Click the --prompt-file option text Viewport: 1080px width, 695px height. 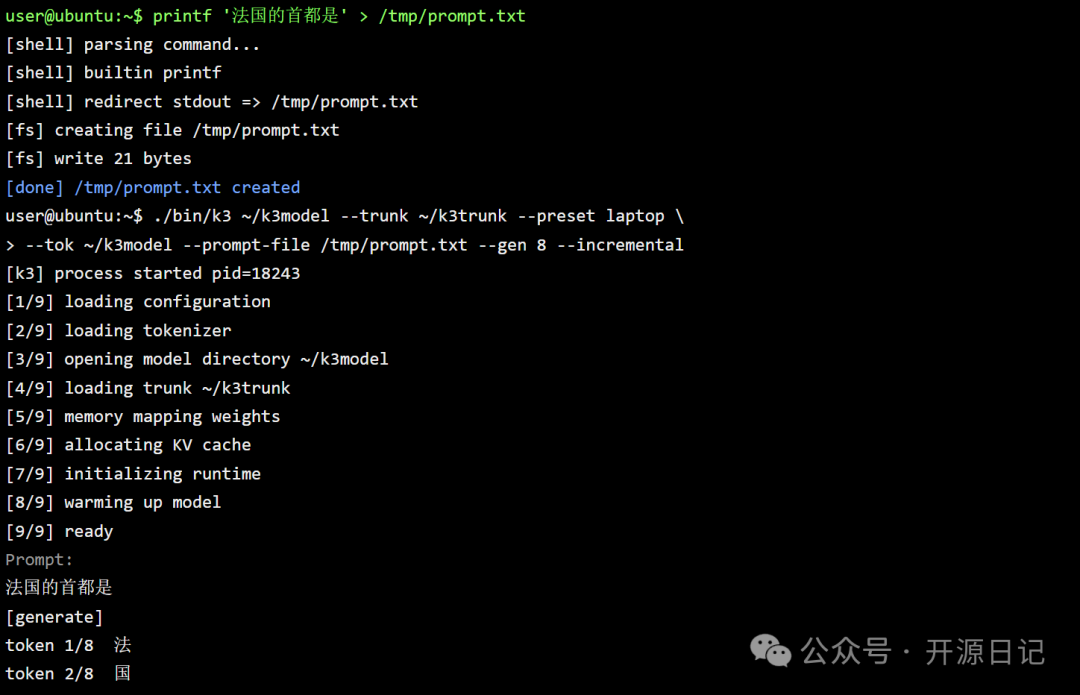coord(256,245)
